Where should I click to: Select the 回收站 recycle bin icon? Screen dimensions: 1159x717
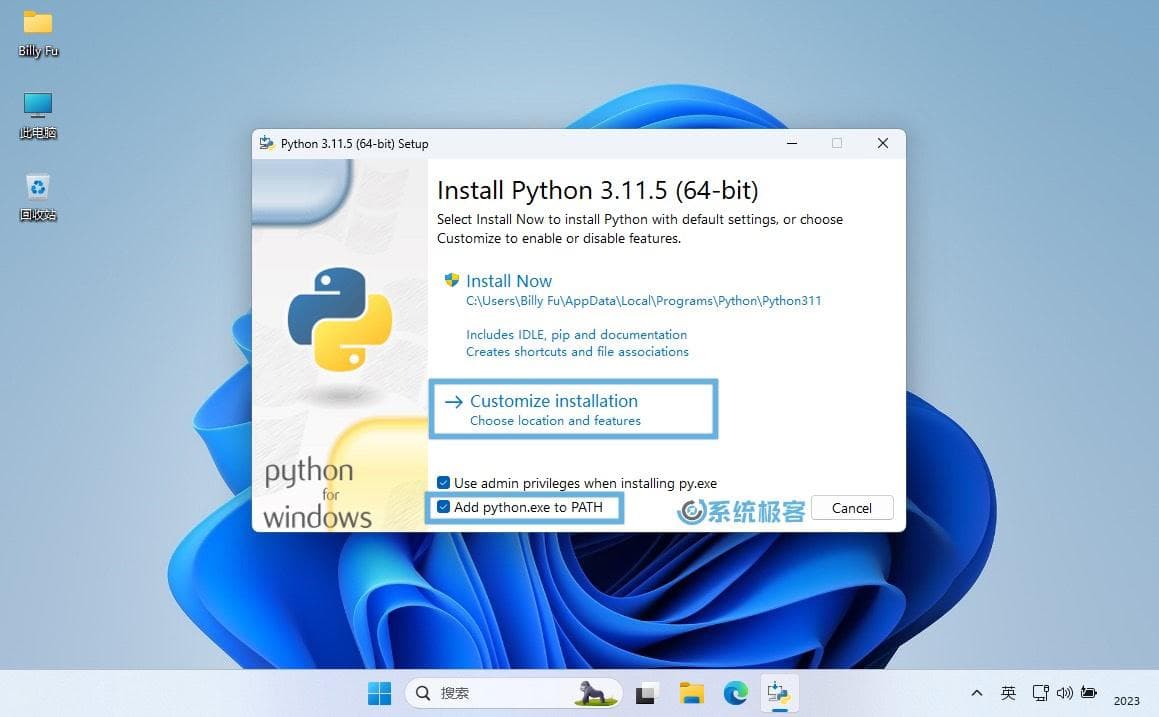coord(38,198)
